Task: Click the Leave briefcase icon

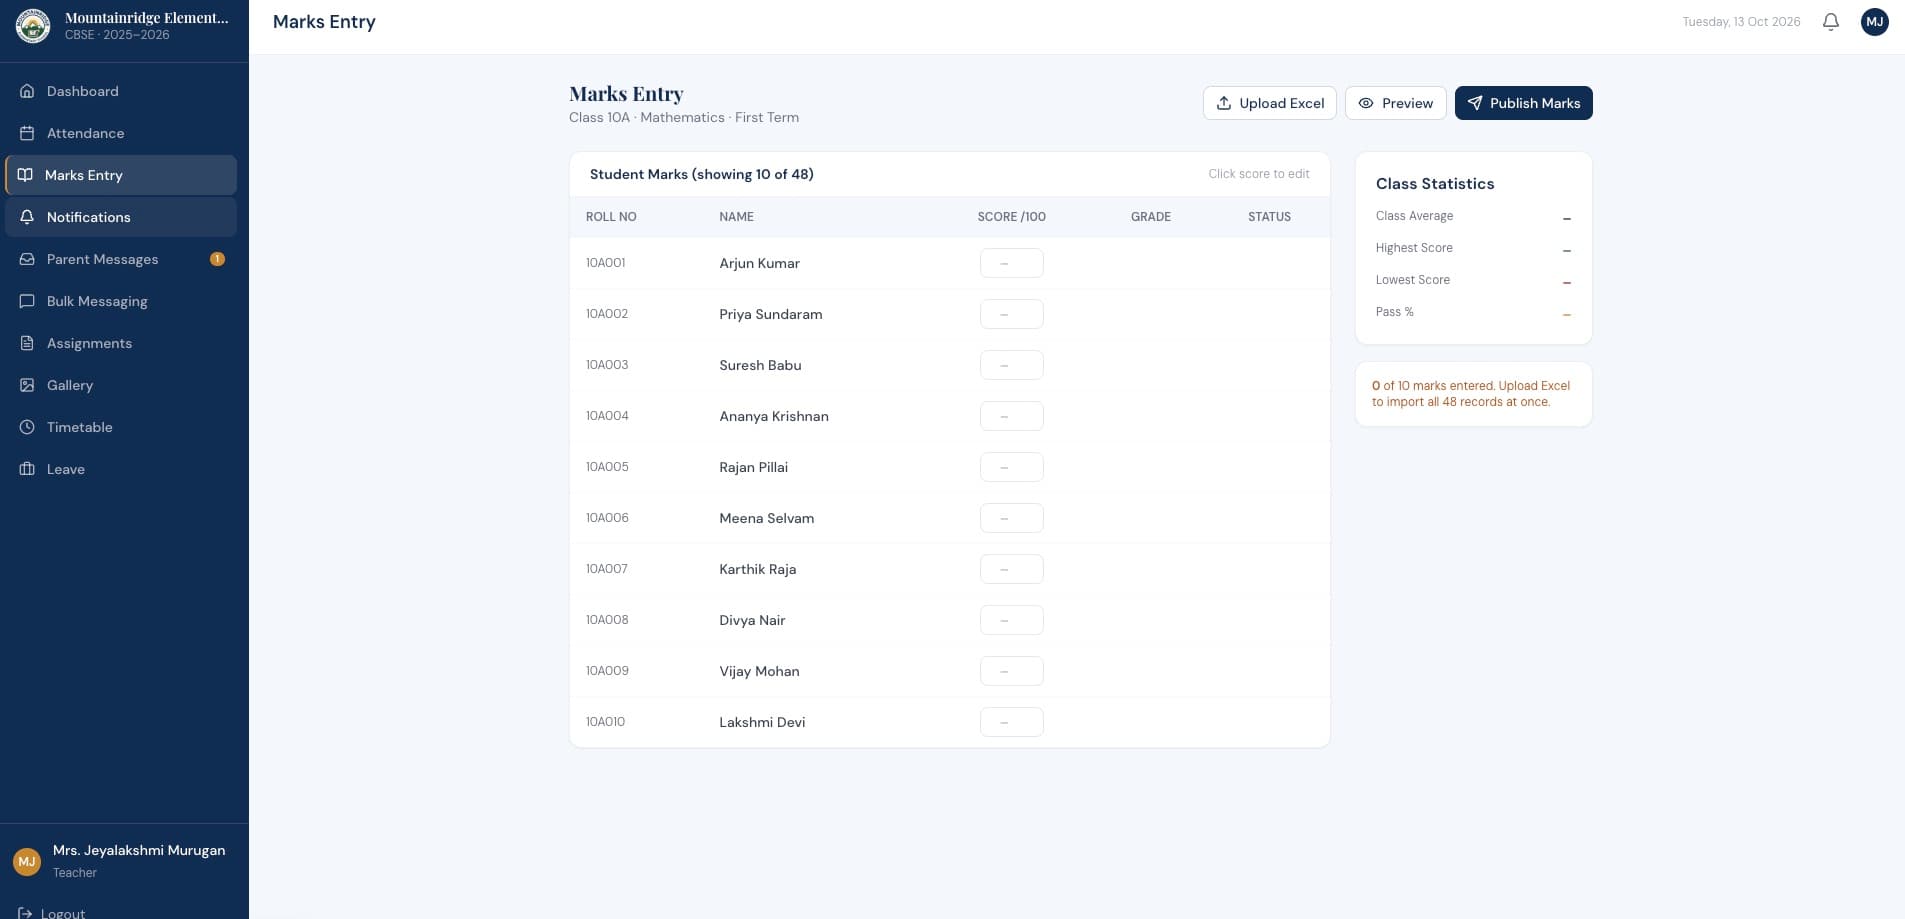Action: tap(27, 469)
